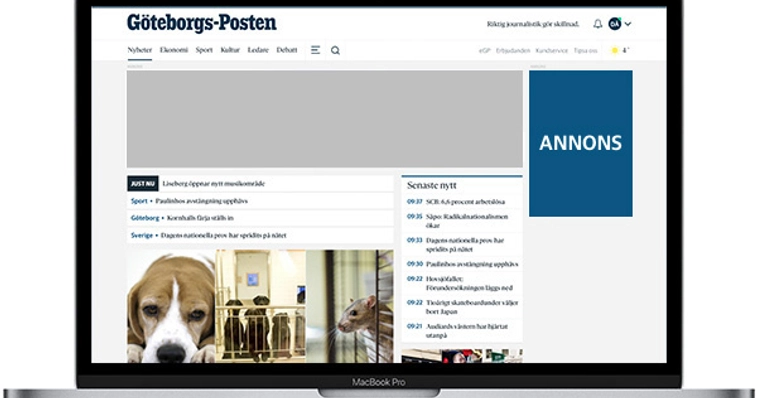Image resolution: width=757 pixels, height=398 pixels.
Task: Click the Sport category label in ticker
Action: click(x=139, y=201)
